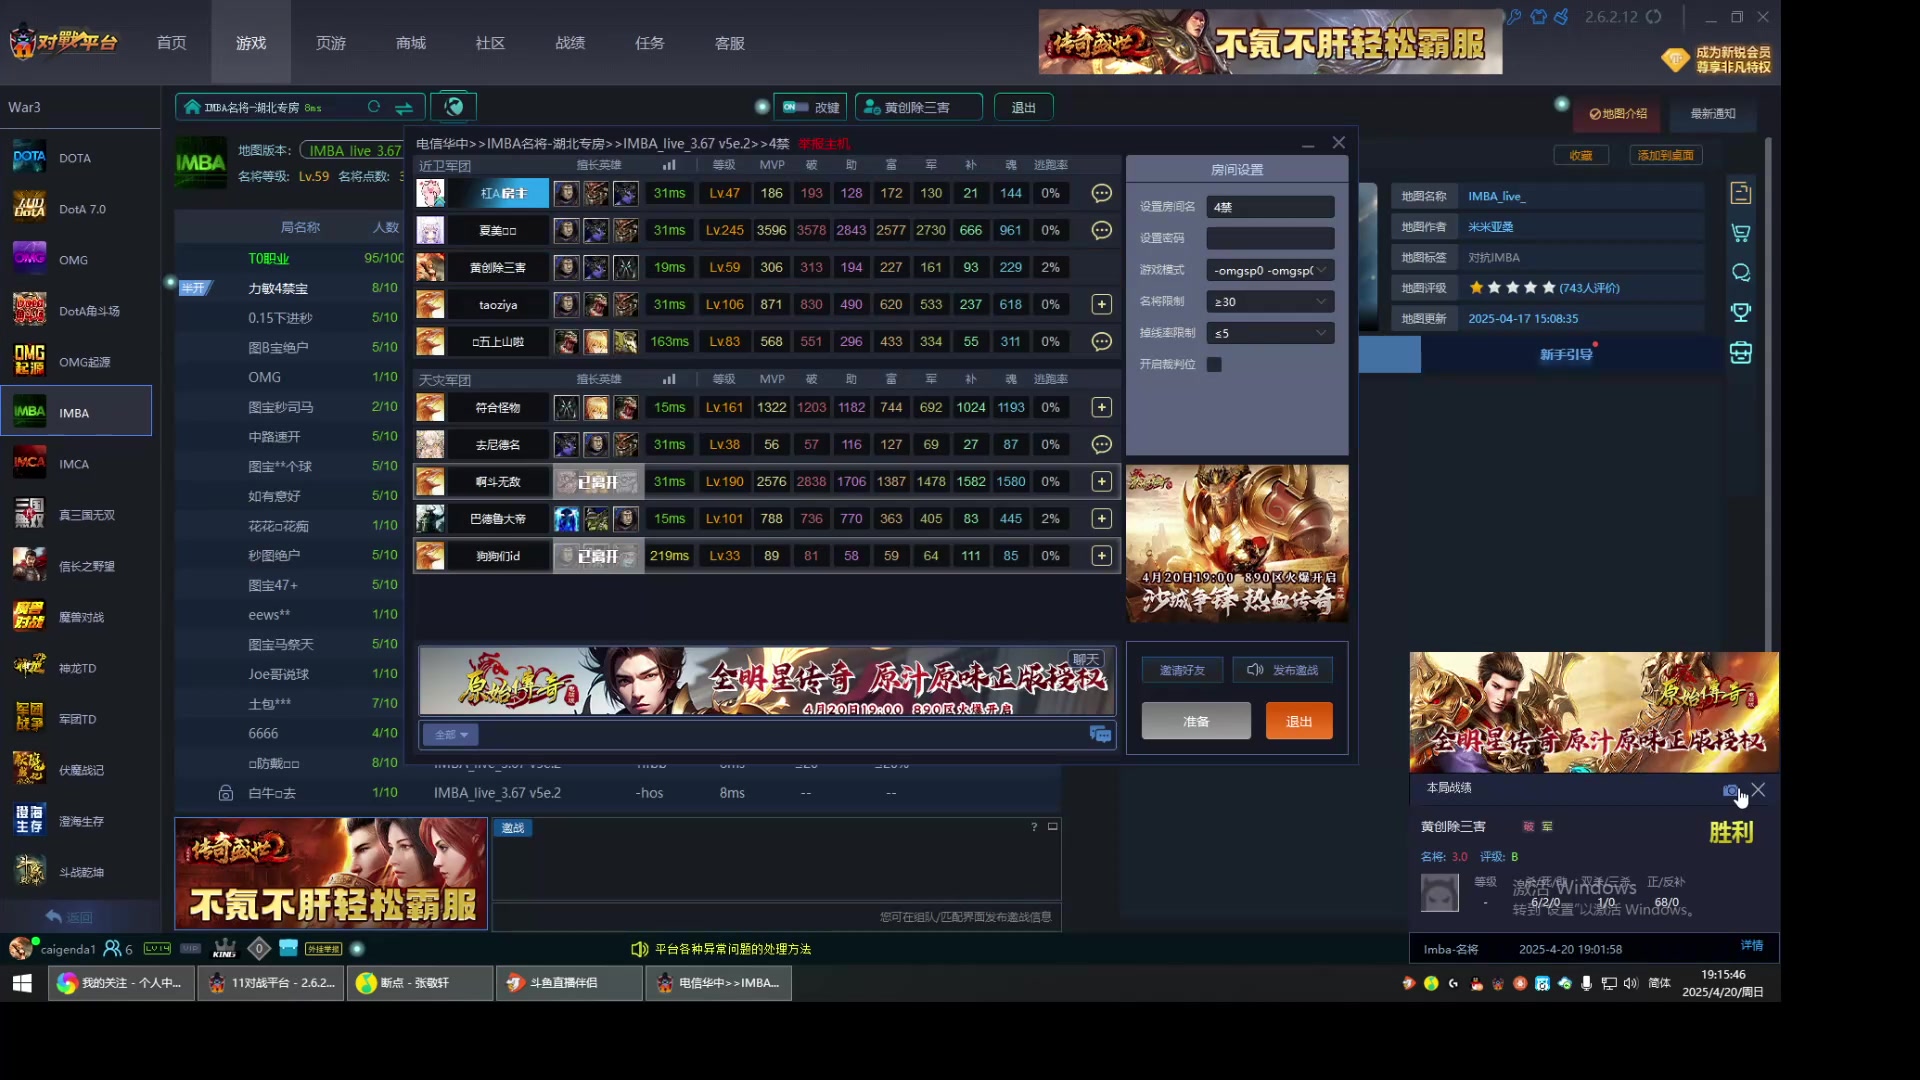The image size is (1920, 1080).
Task: Open 斗鱼直播伴侣 from Windows taskbar
Action: click(569, 983)
